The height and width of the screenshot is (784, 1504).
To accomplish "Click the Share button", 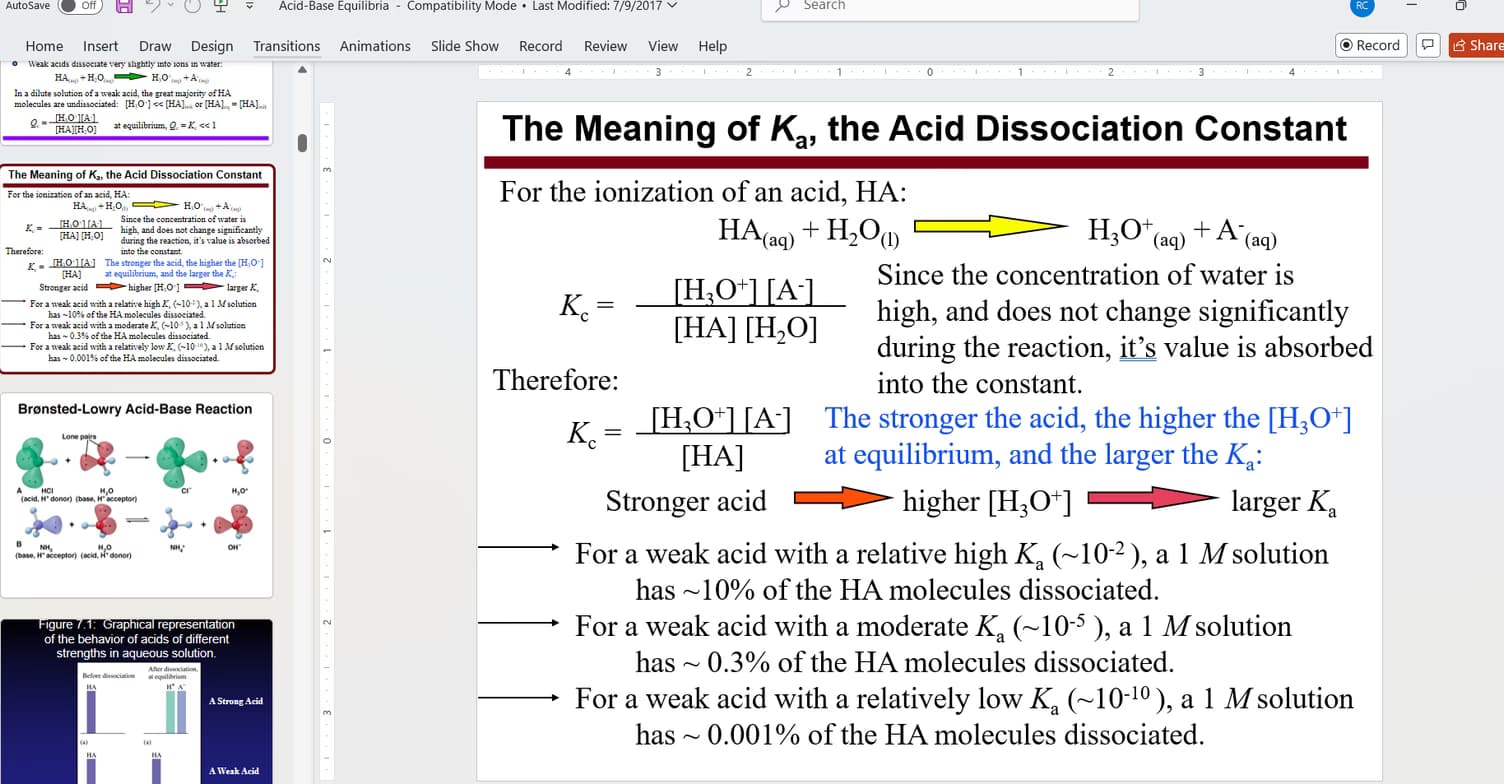I will [x=1478, y=45].
